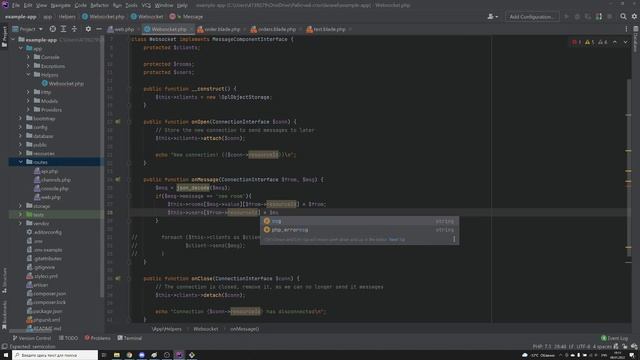Switch to the web.php editor tab
This screenshot has height=360, width=640.
[x=121, y=29]
